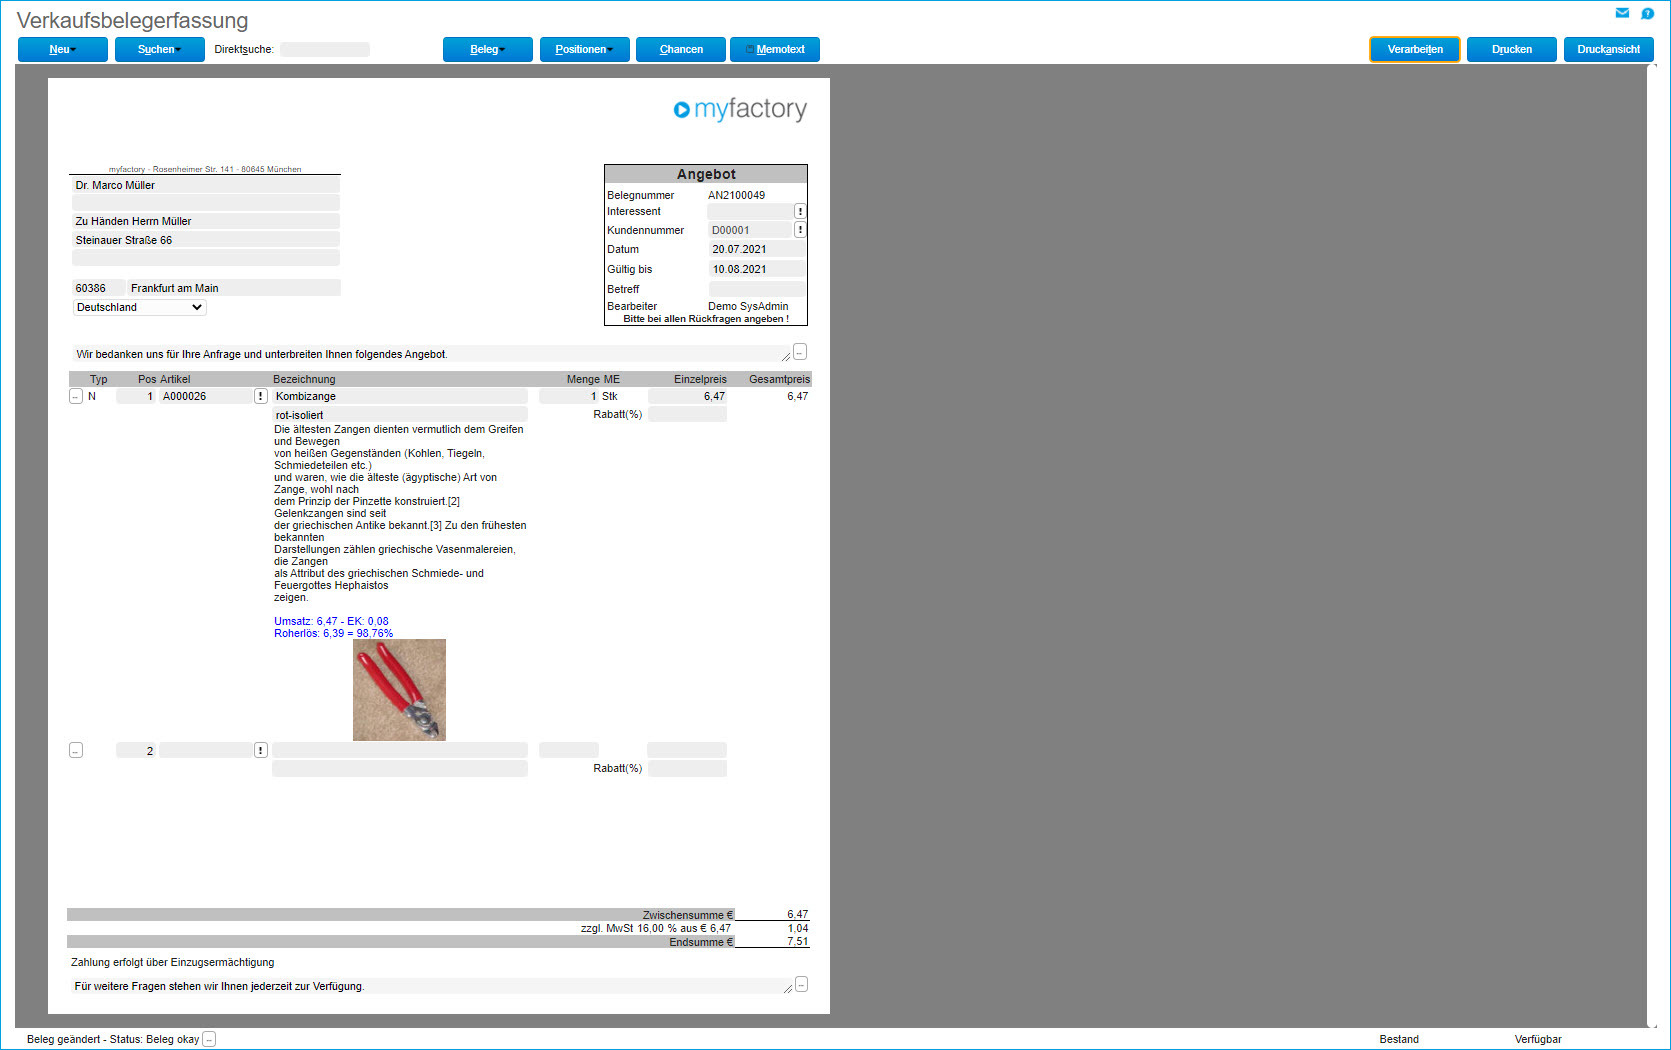The width and height of the screenshot is (1671, 1050).
Task: Open the editor button for the closing text
Action: tap(801, 984)
